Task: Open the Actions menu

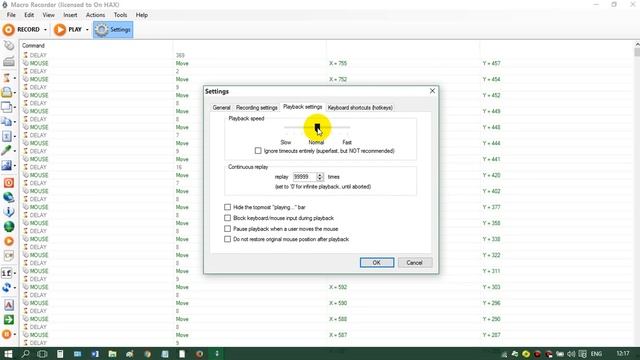Action: [x=96, y=15]
